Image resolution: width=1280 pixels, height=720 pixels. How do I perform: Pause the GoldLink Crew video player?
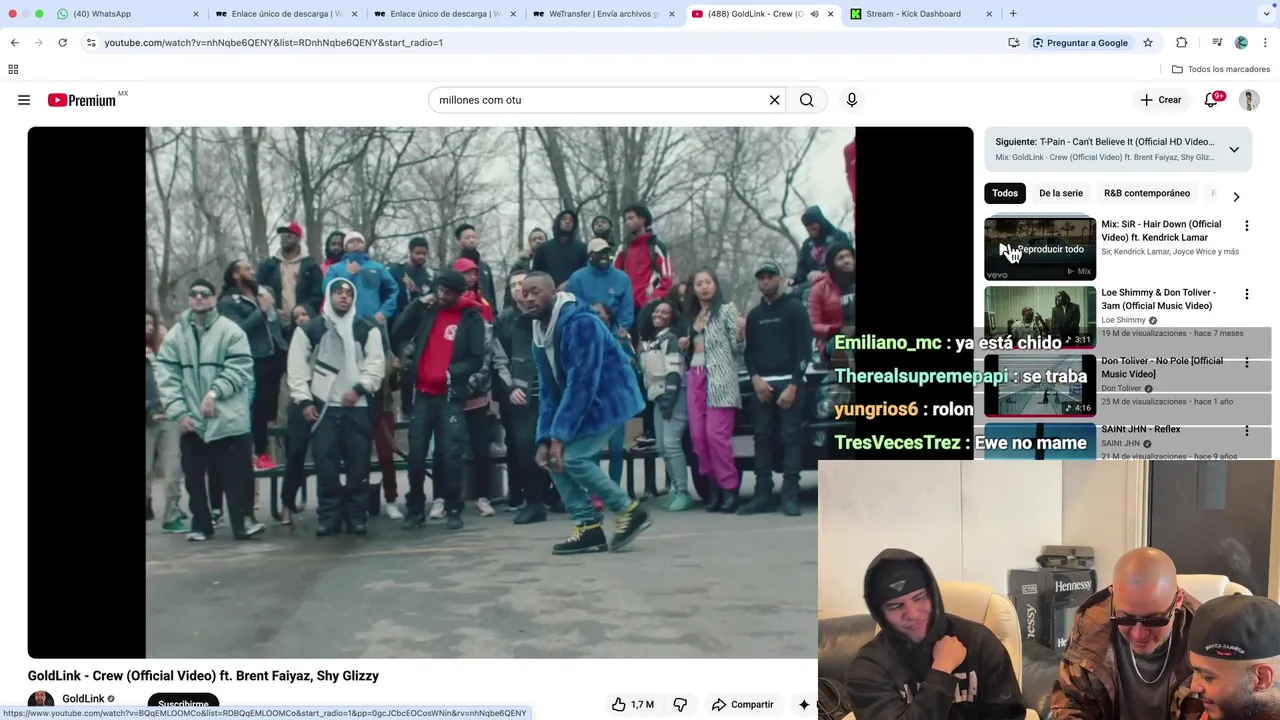500,392
